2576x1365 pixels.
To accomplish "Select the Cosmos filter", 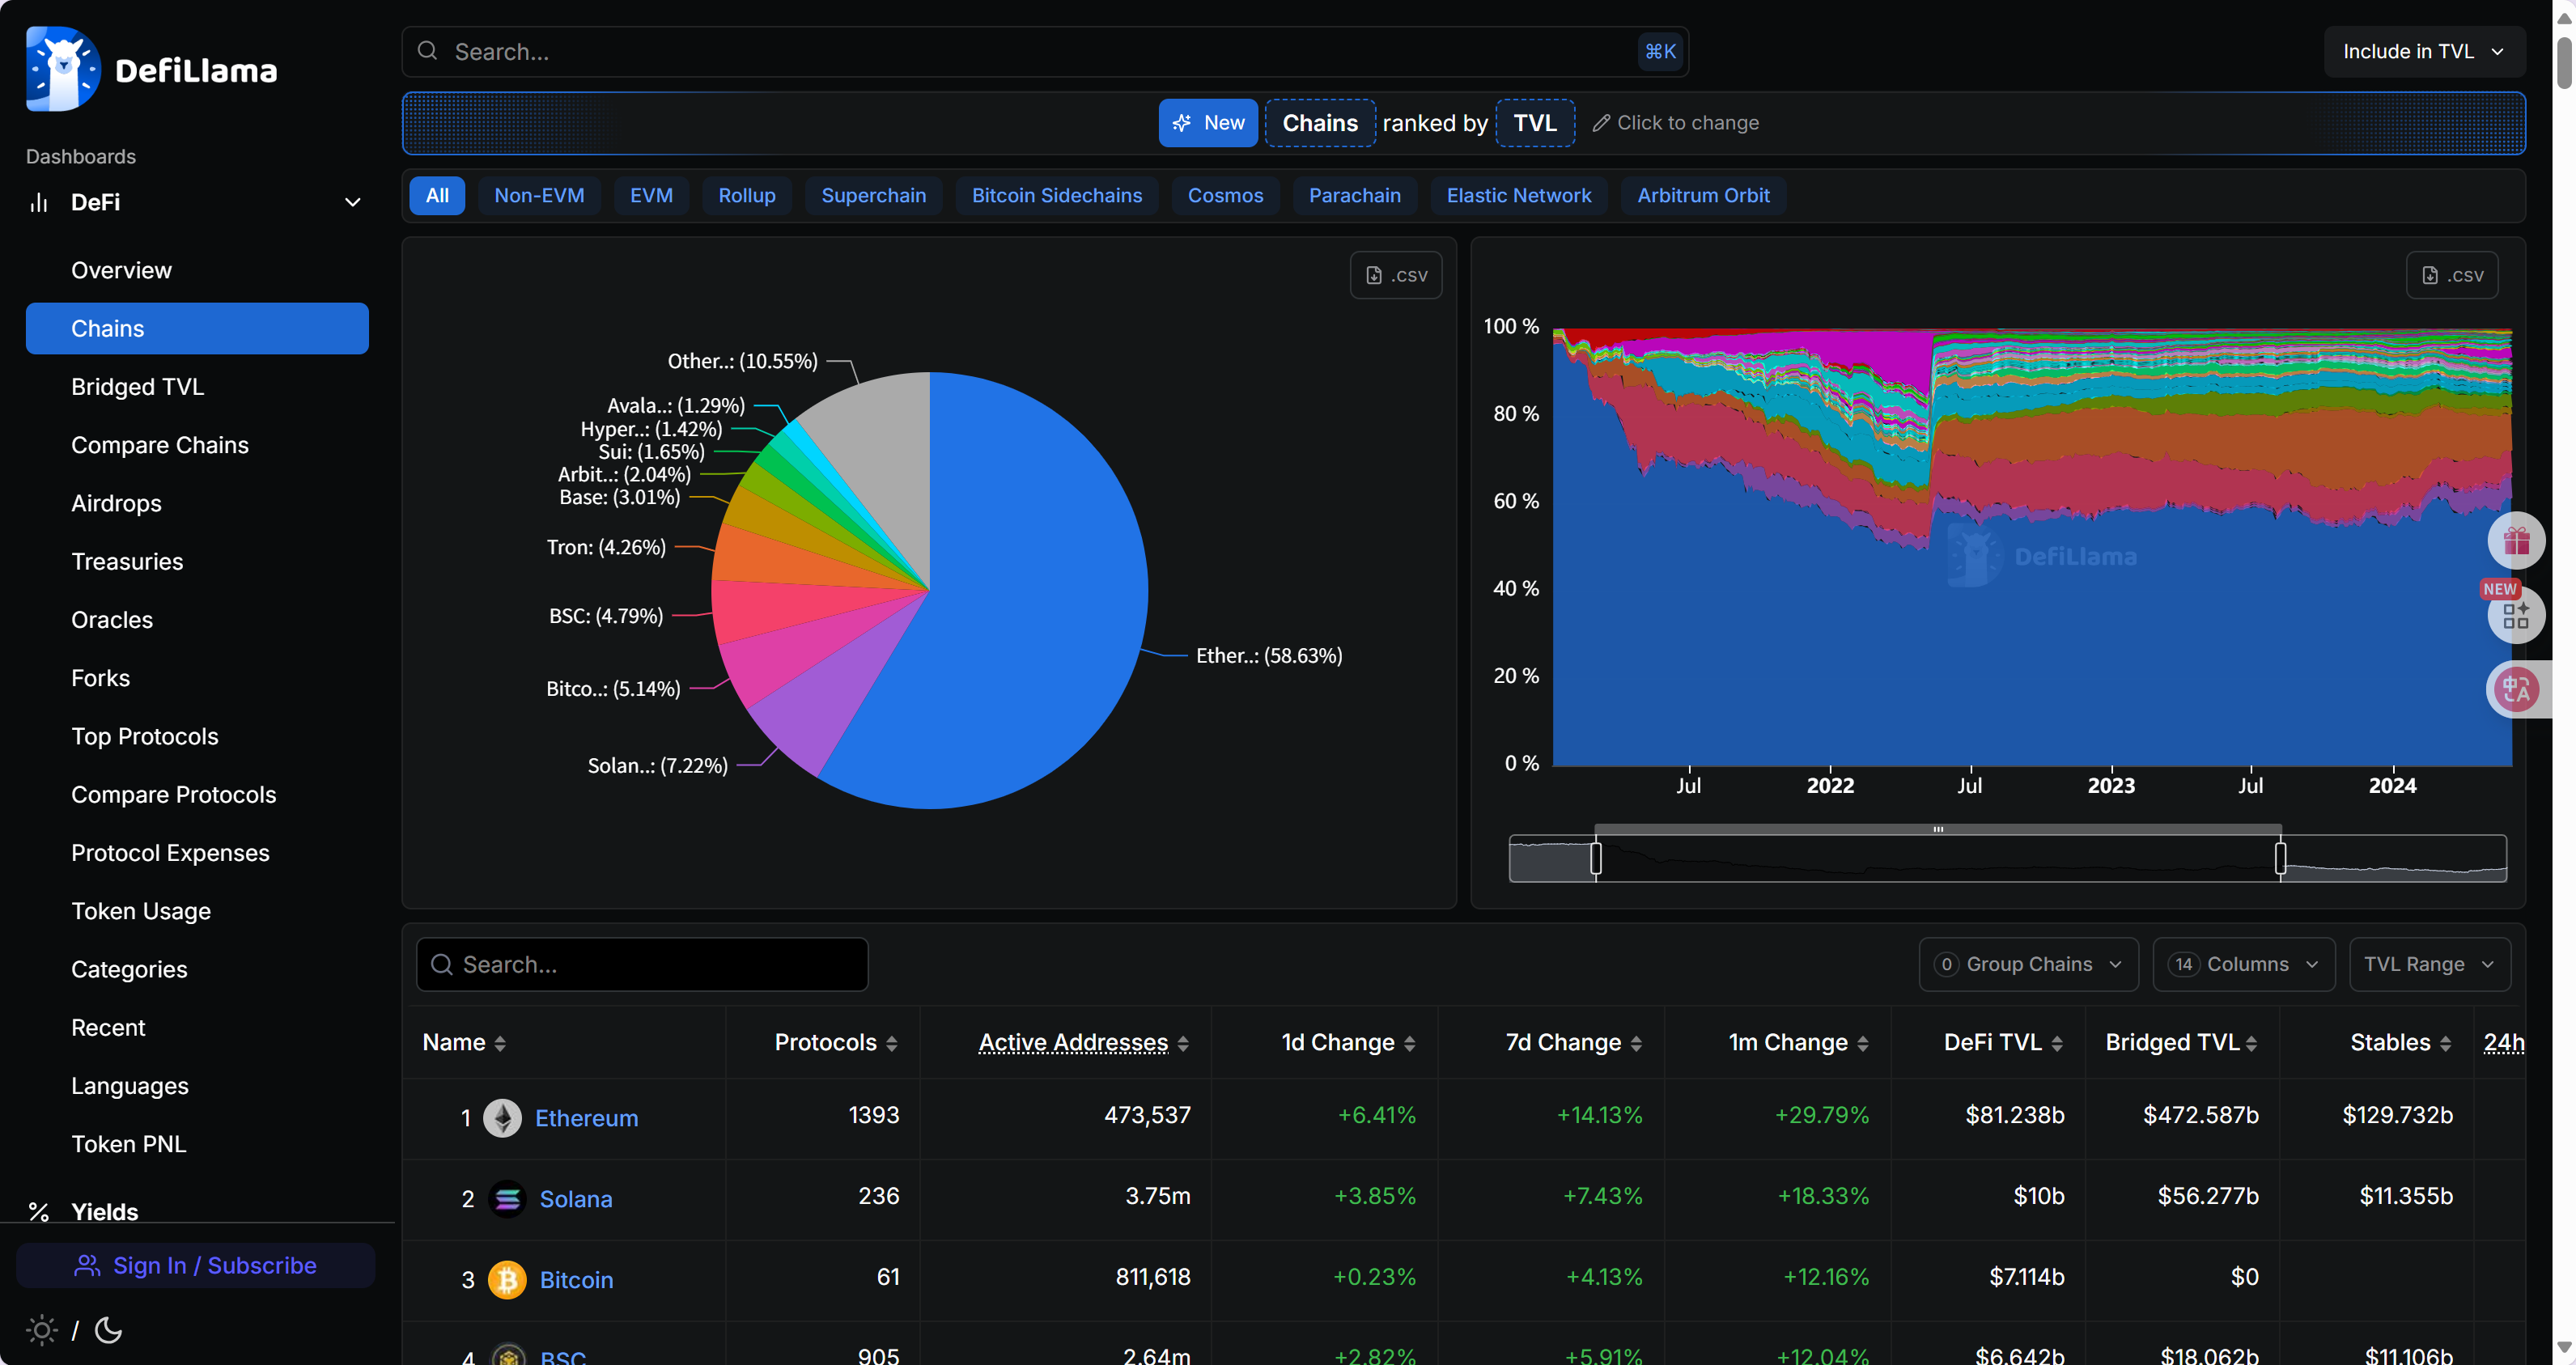I will (1225, 196).
